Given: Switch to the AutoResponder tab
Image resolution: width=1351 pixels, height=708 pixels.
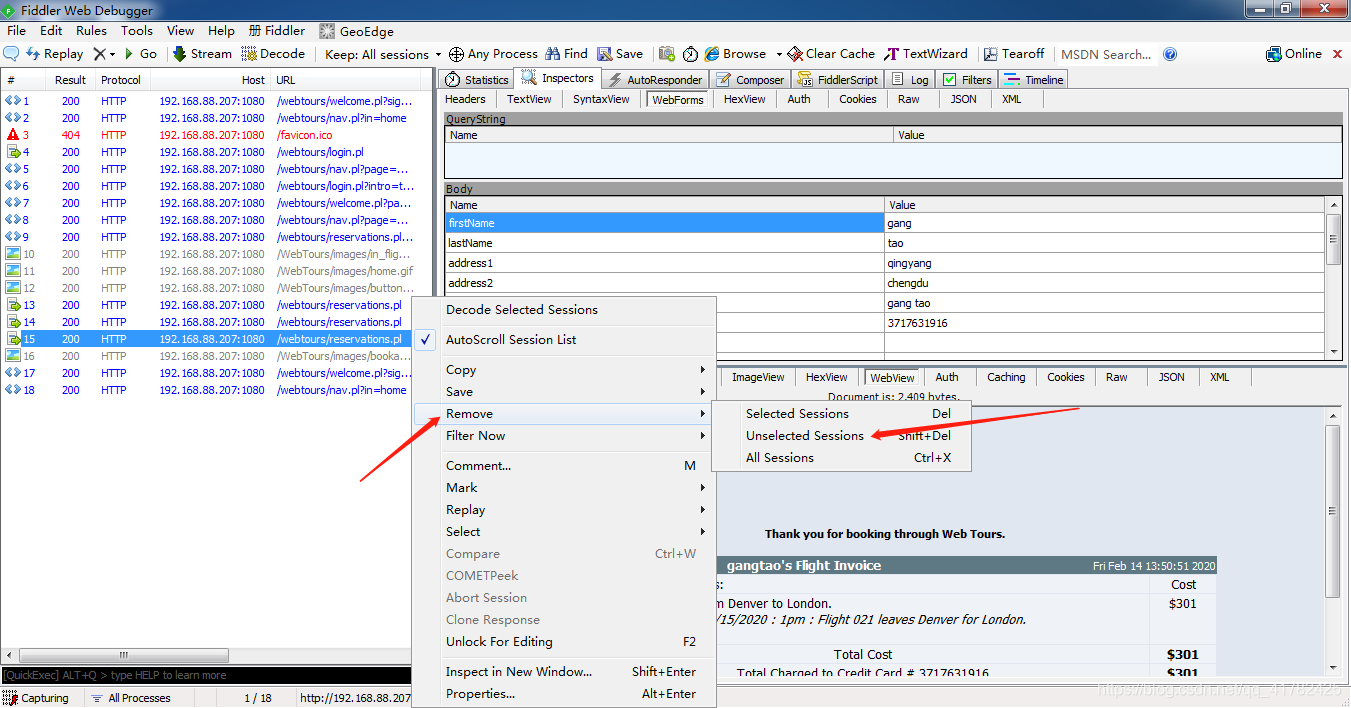Looking at the screenshot, I should [654, 79].
